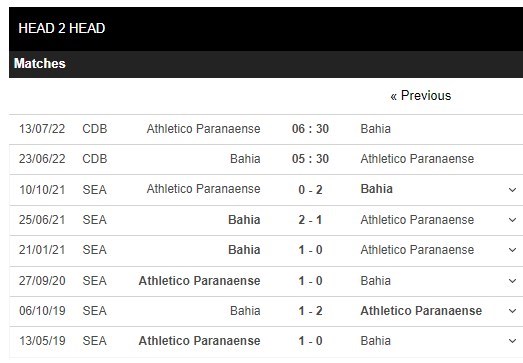Go to Previous matches page
Screen dimensions: 523x363
pos(421,96)
